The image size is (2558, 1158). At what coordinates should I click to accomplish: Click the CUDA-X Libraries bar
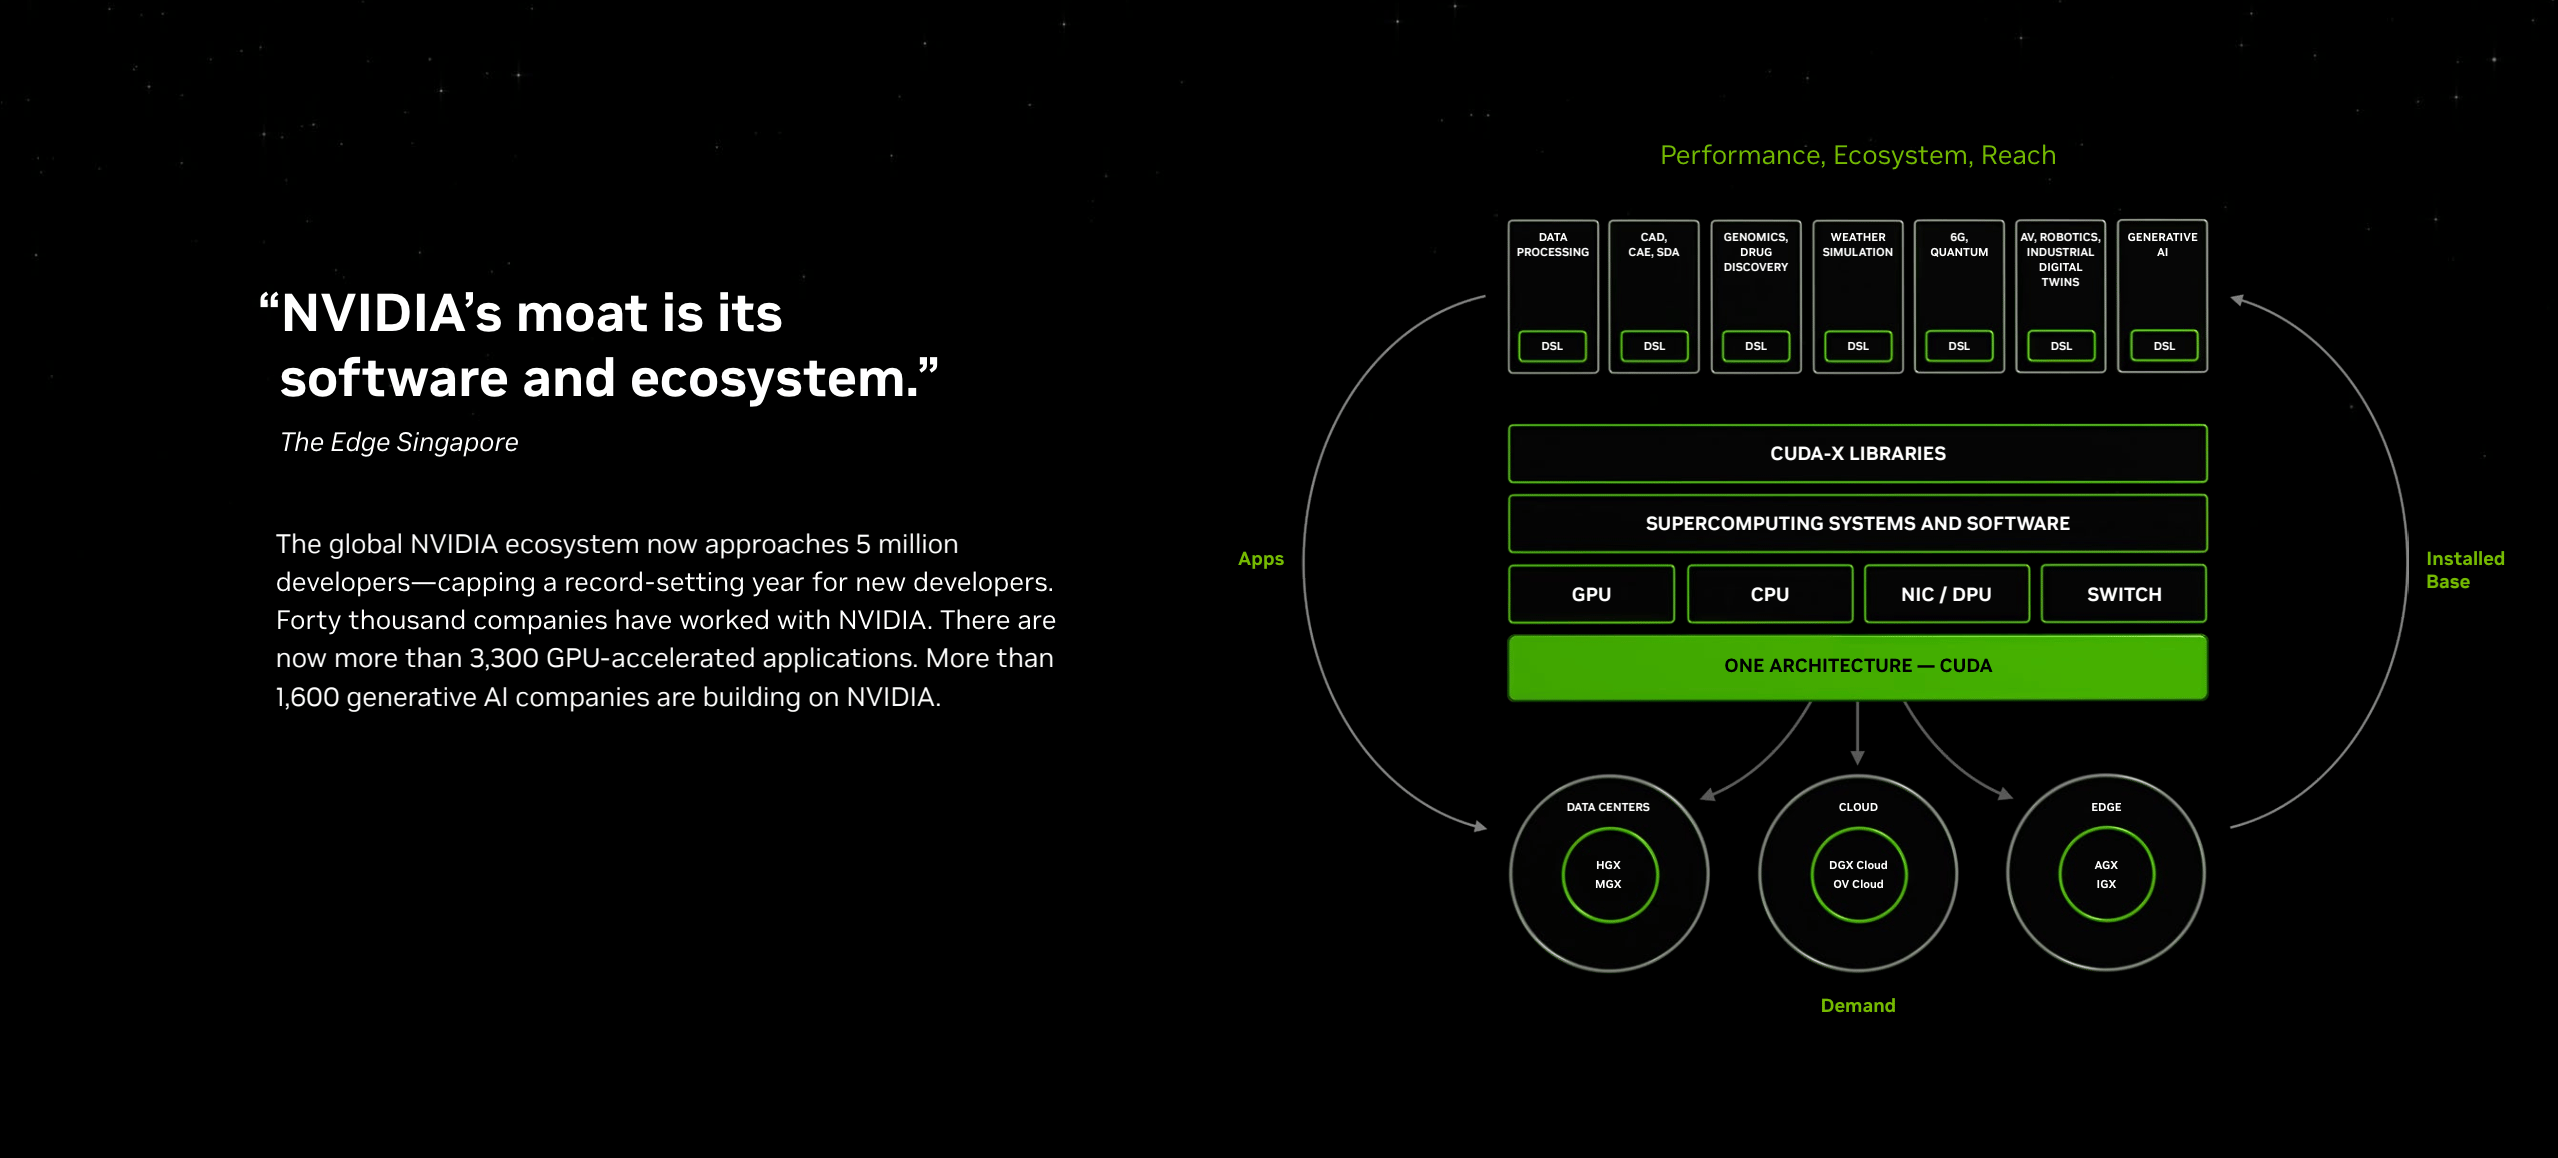pos(1857,454)
